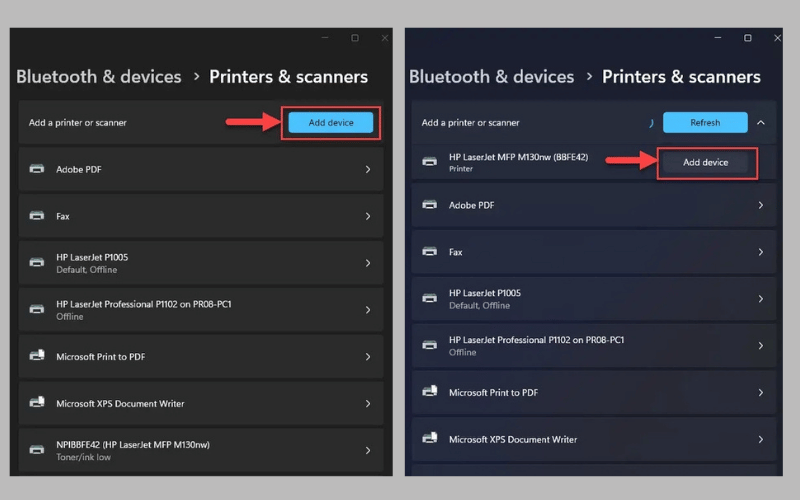Open Microsoft XPS Document Writer chevron, left window
Image resolution: width=800 pixels, height=500 pixels.
click(368, 404)
